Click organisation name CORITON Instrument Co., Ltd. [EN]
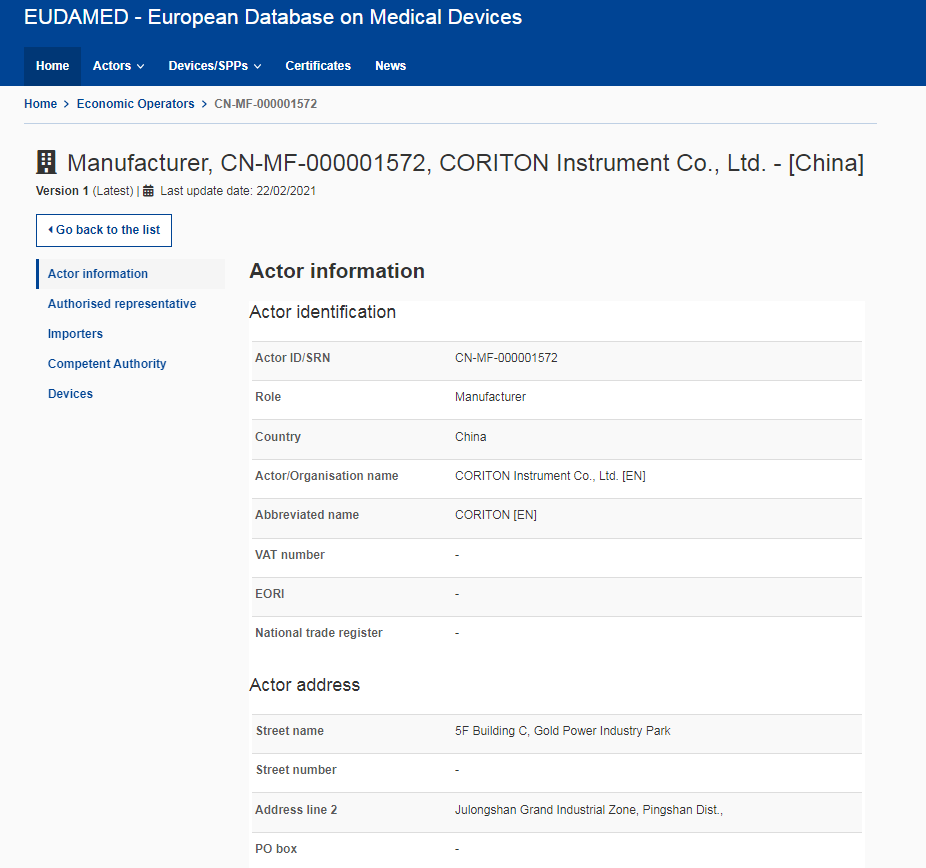 (550, 476)
